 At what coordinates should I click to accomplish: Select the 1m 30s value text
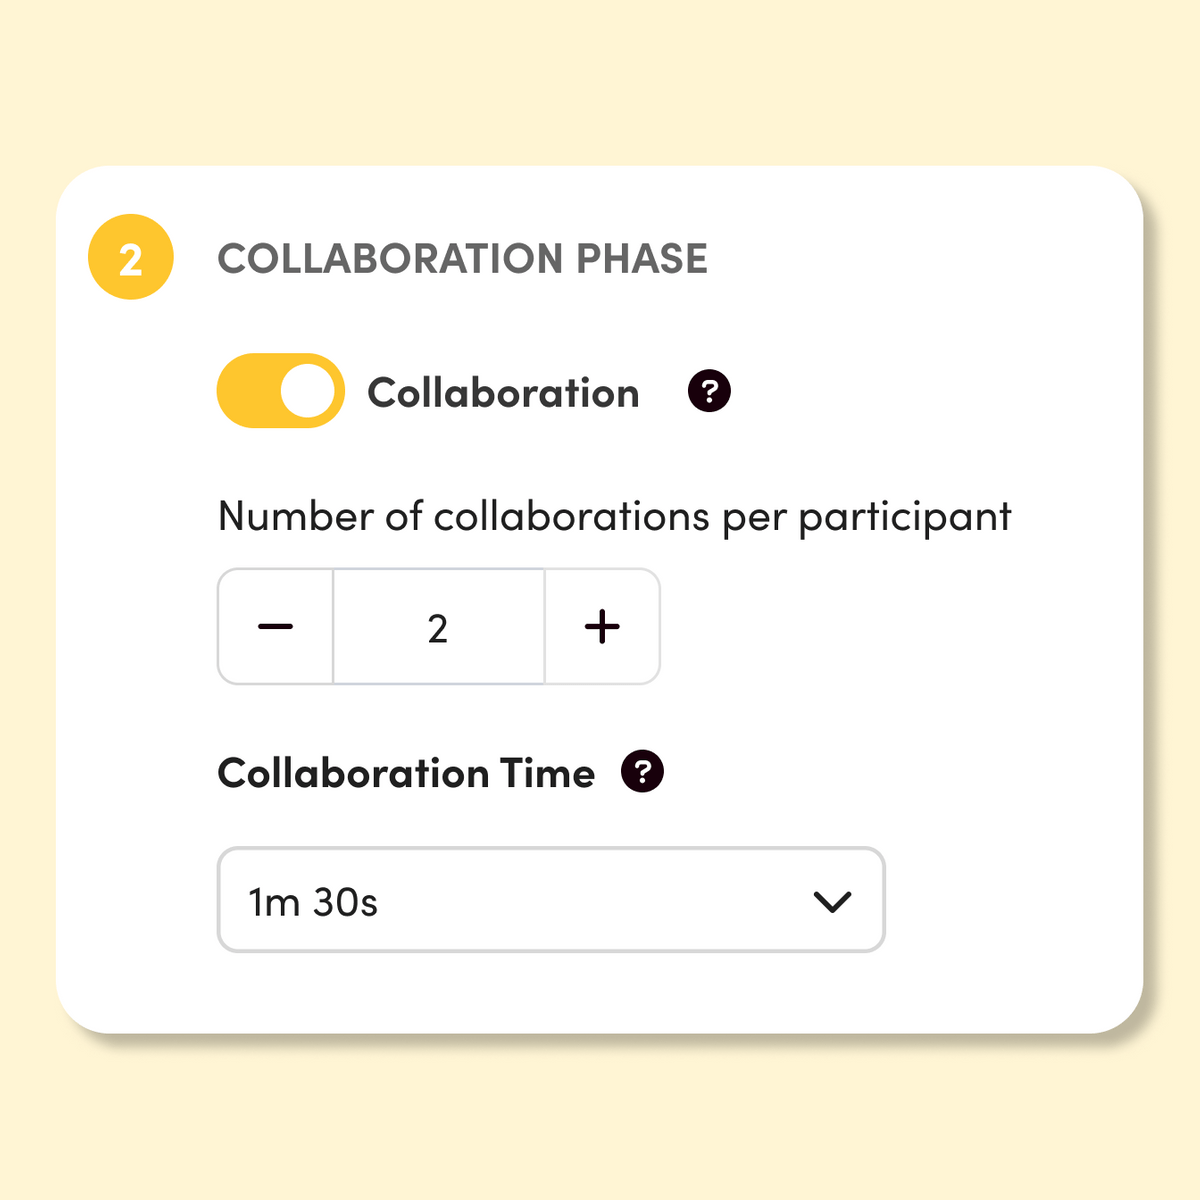313,902
